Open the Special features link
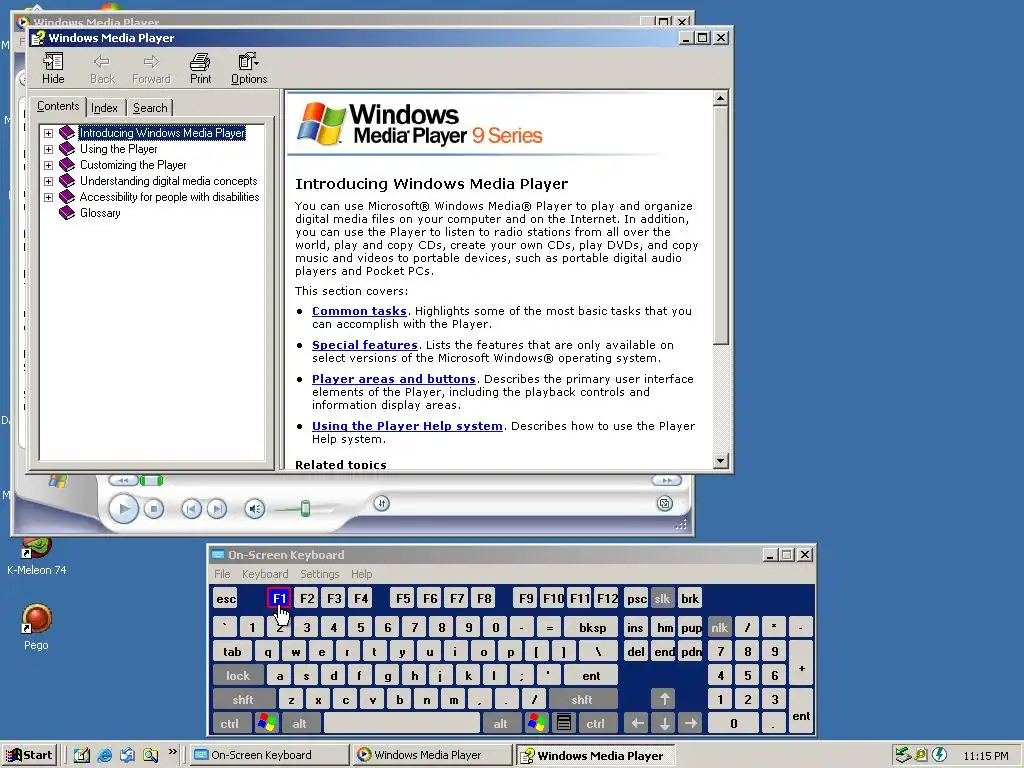Viewport: 1024px width, 768px height. [x=364, y=345]
